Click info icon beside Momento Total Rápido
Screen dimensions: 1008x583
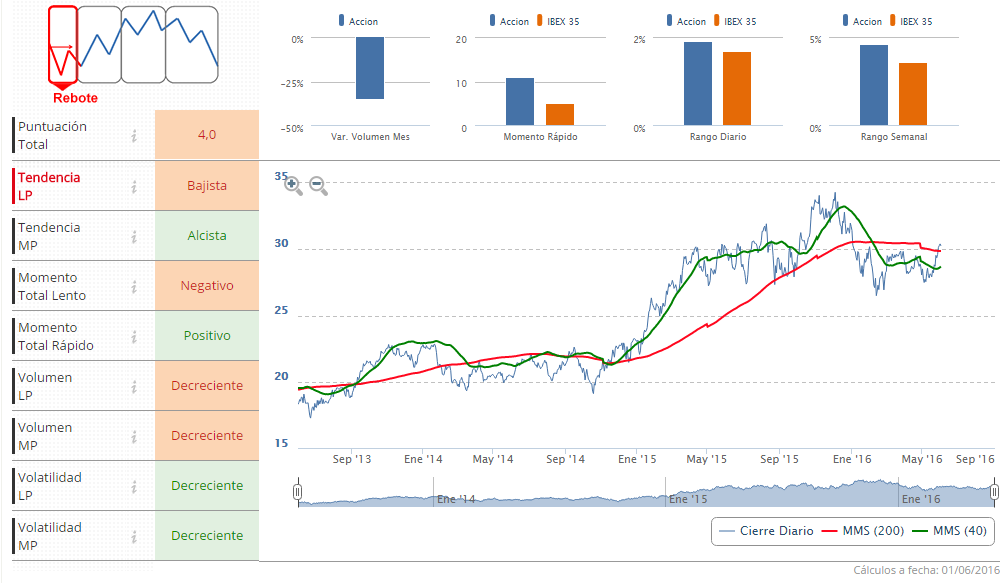coord(134,336)
